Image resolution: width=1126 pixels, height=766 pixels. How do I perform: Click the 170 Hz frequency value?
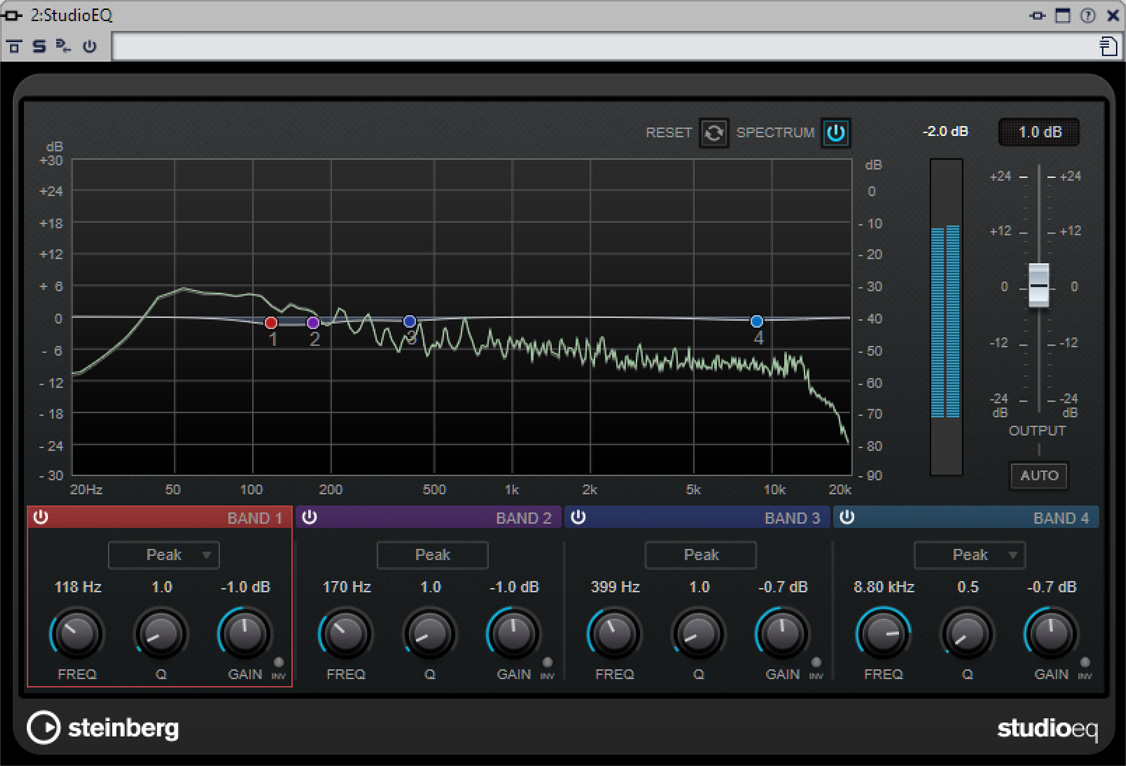tap(346, 587)
